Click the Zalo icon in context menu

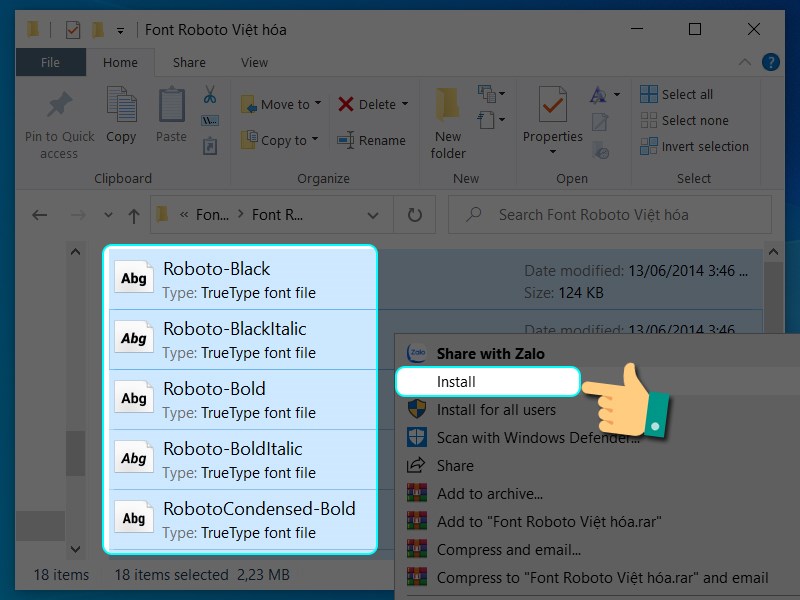[416, 353]
